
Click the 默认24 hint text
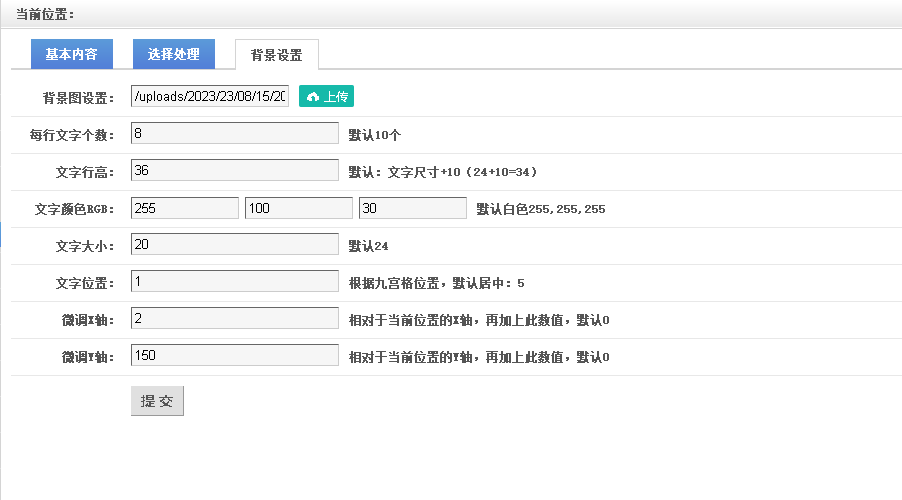(x=368, y=246)
